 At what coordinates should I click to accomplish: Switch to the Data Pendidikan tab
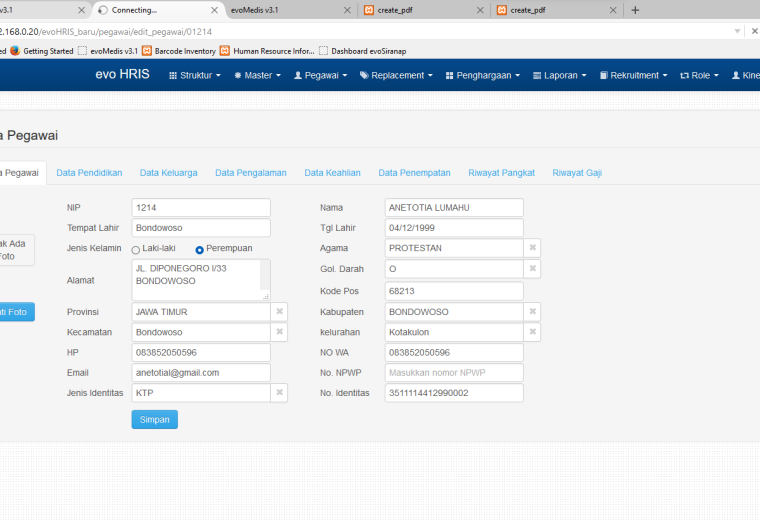pyautogui.click(x=89, y=173)
